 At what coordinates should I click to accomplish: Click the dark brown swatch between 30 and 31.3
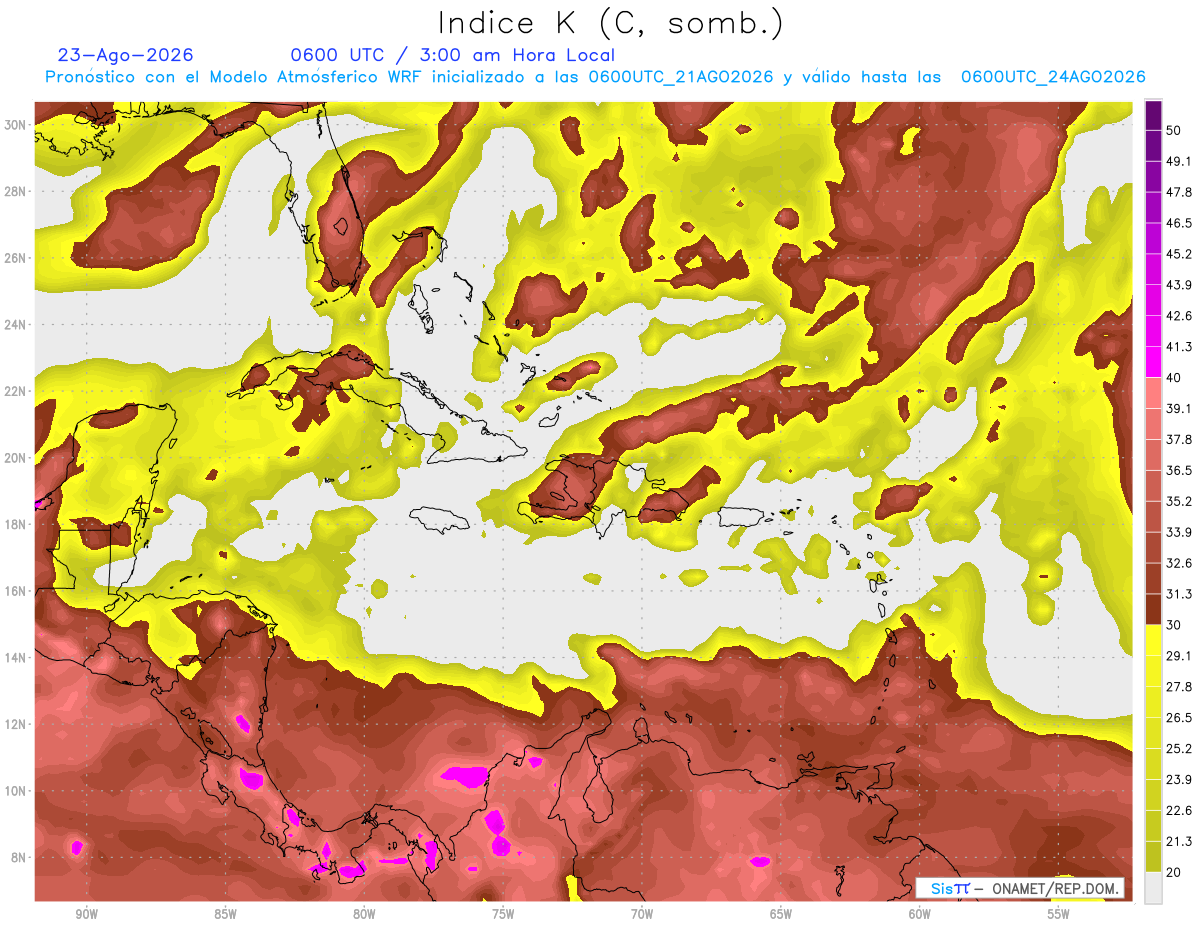1153,610
